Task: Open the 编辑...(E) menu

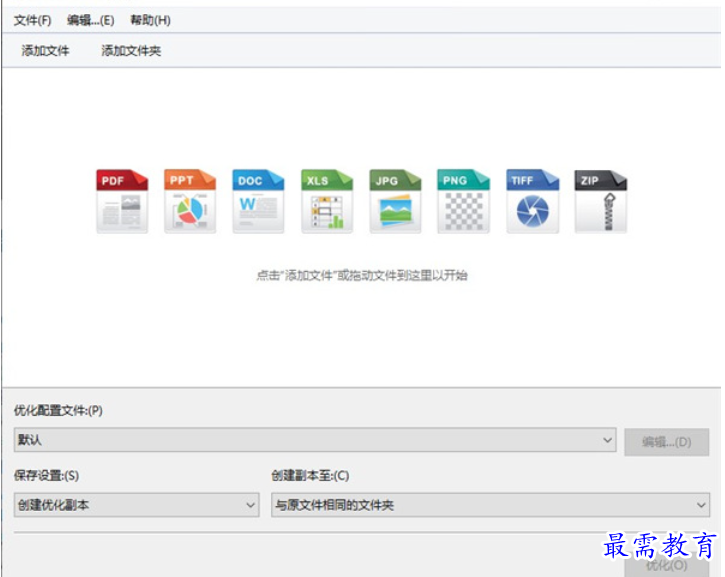Action: click(90, 20)
